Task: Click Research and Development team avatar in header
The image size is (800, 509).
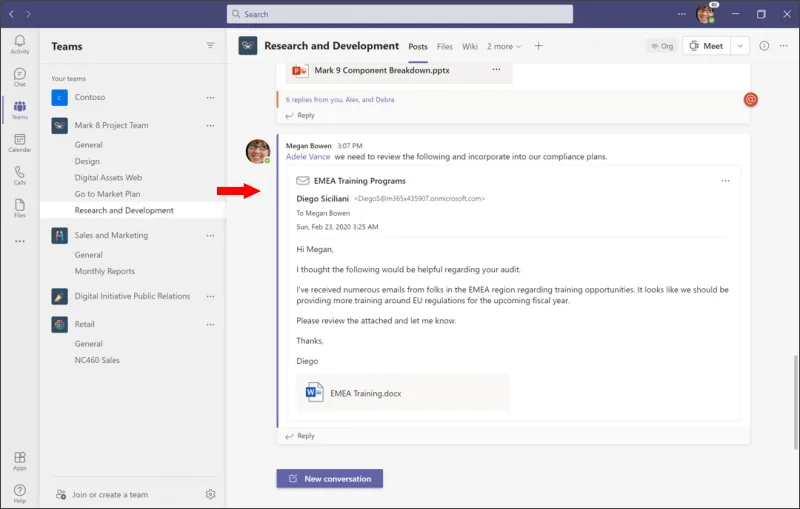Action: pyautogui.click(x=247, y=46)
